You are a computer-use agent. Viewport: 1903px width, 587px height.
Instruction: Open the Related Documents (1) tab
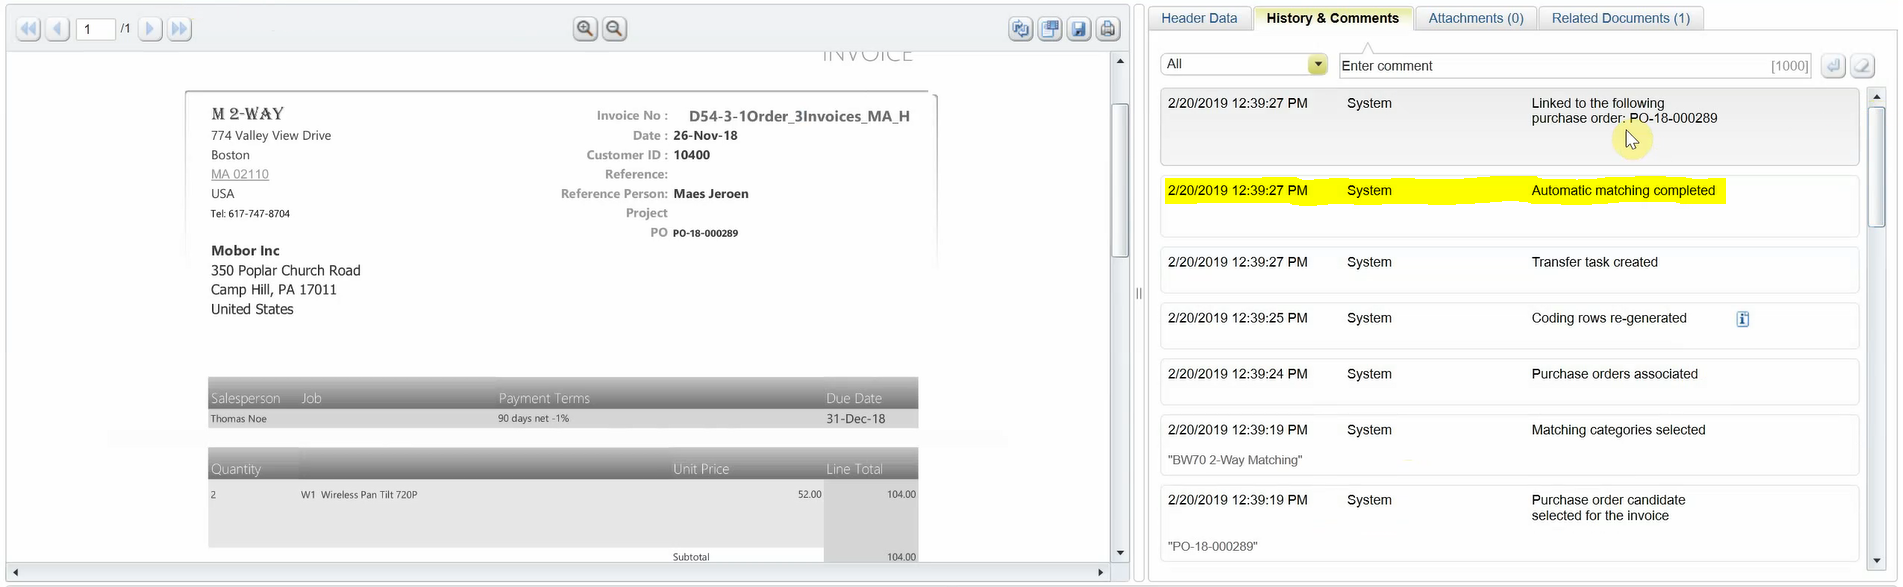1620,18
